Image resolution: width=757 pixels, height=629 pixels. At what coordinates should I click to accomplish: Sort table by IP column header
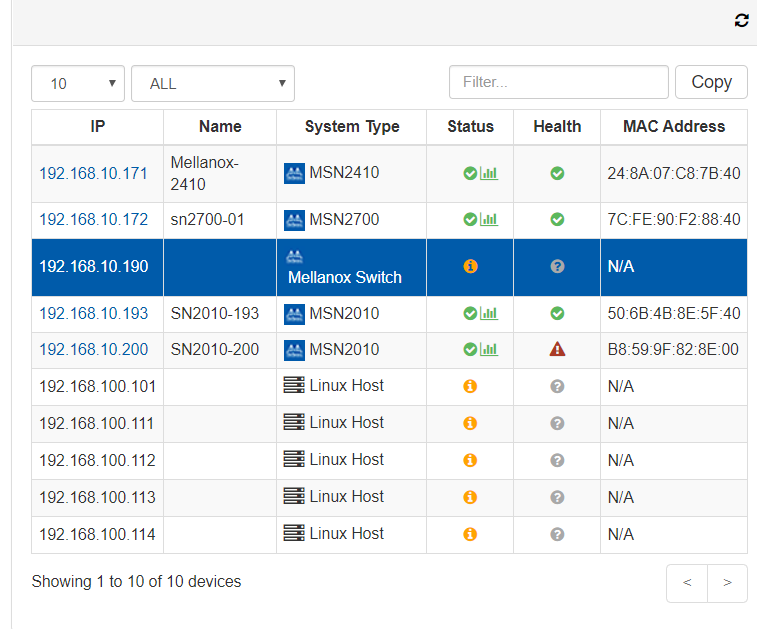click(98, 126)
